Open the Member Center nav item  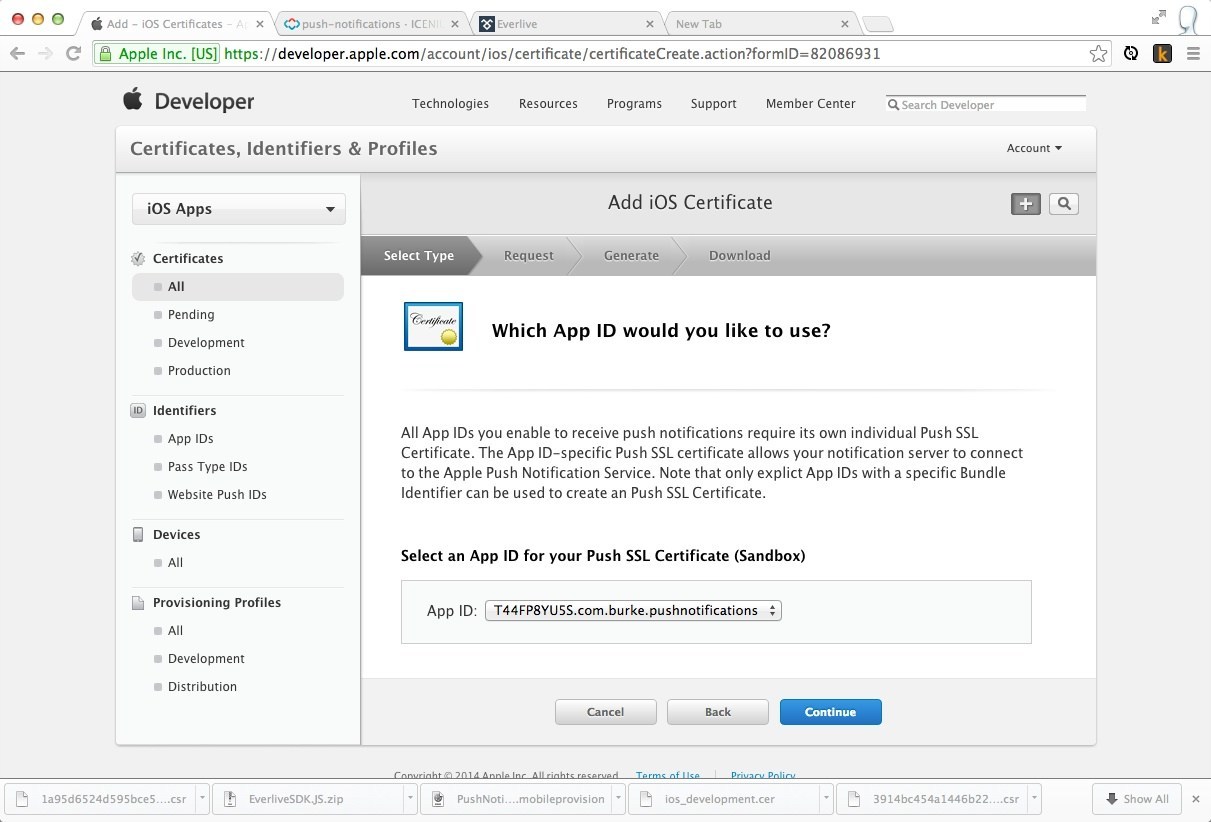point(810,104)
